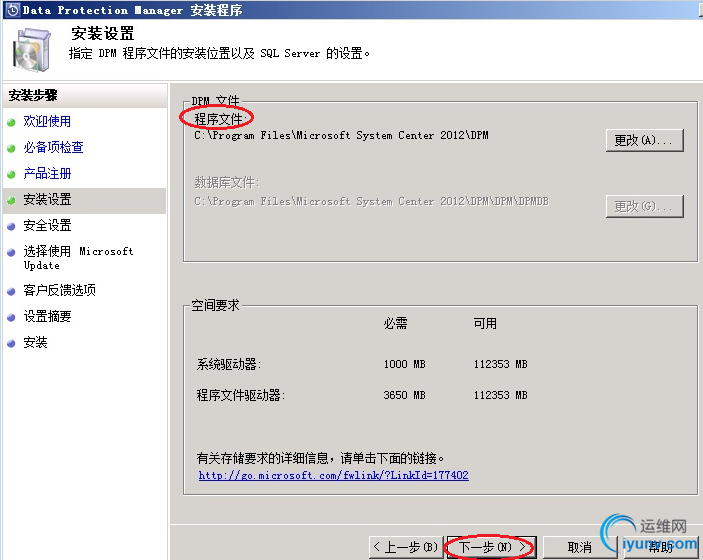Click the 数据库文件 label

(x=227, y=182)
